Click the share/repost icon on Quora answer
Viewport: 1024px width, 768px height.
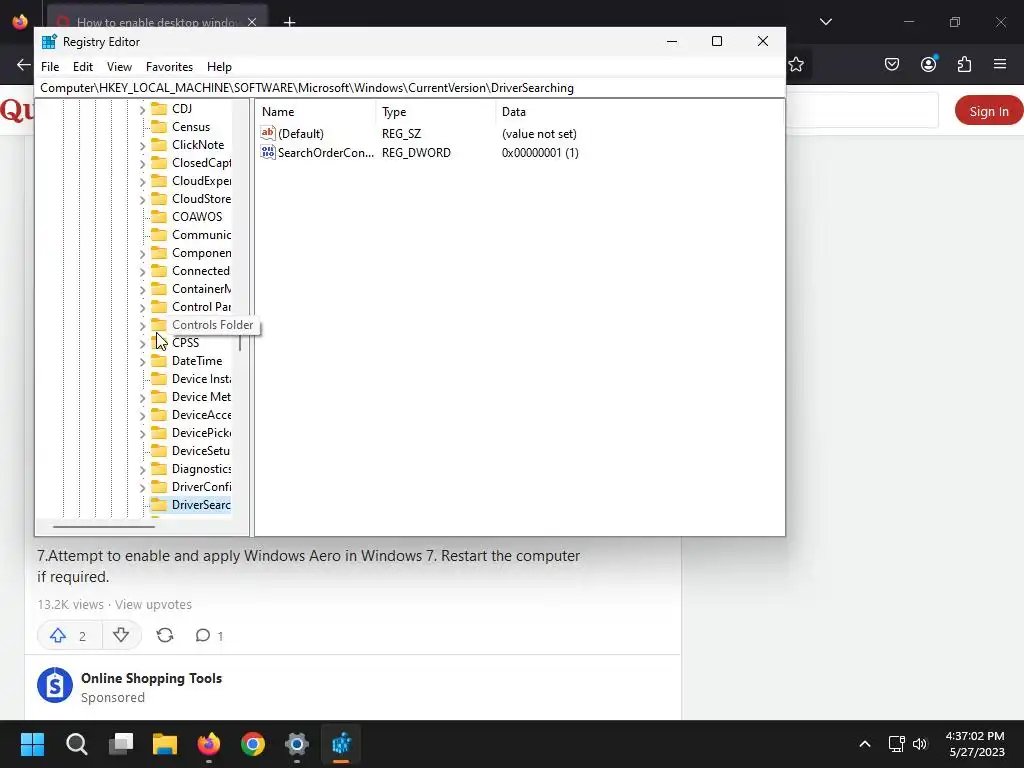click(165, 635)
